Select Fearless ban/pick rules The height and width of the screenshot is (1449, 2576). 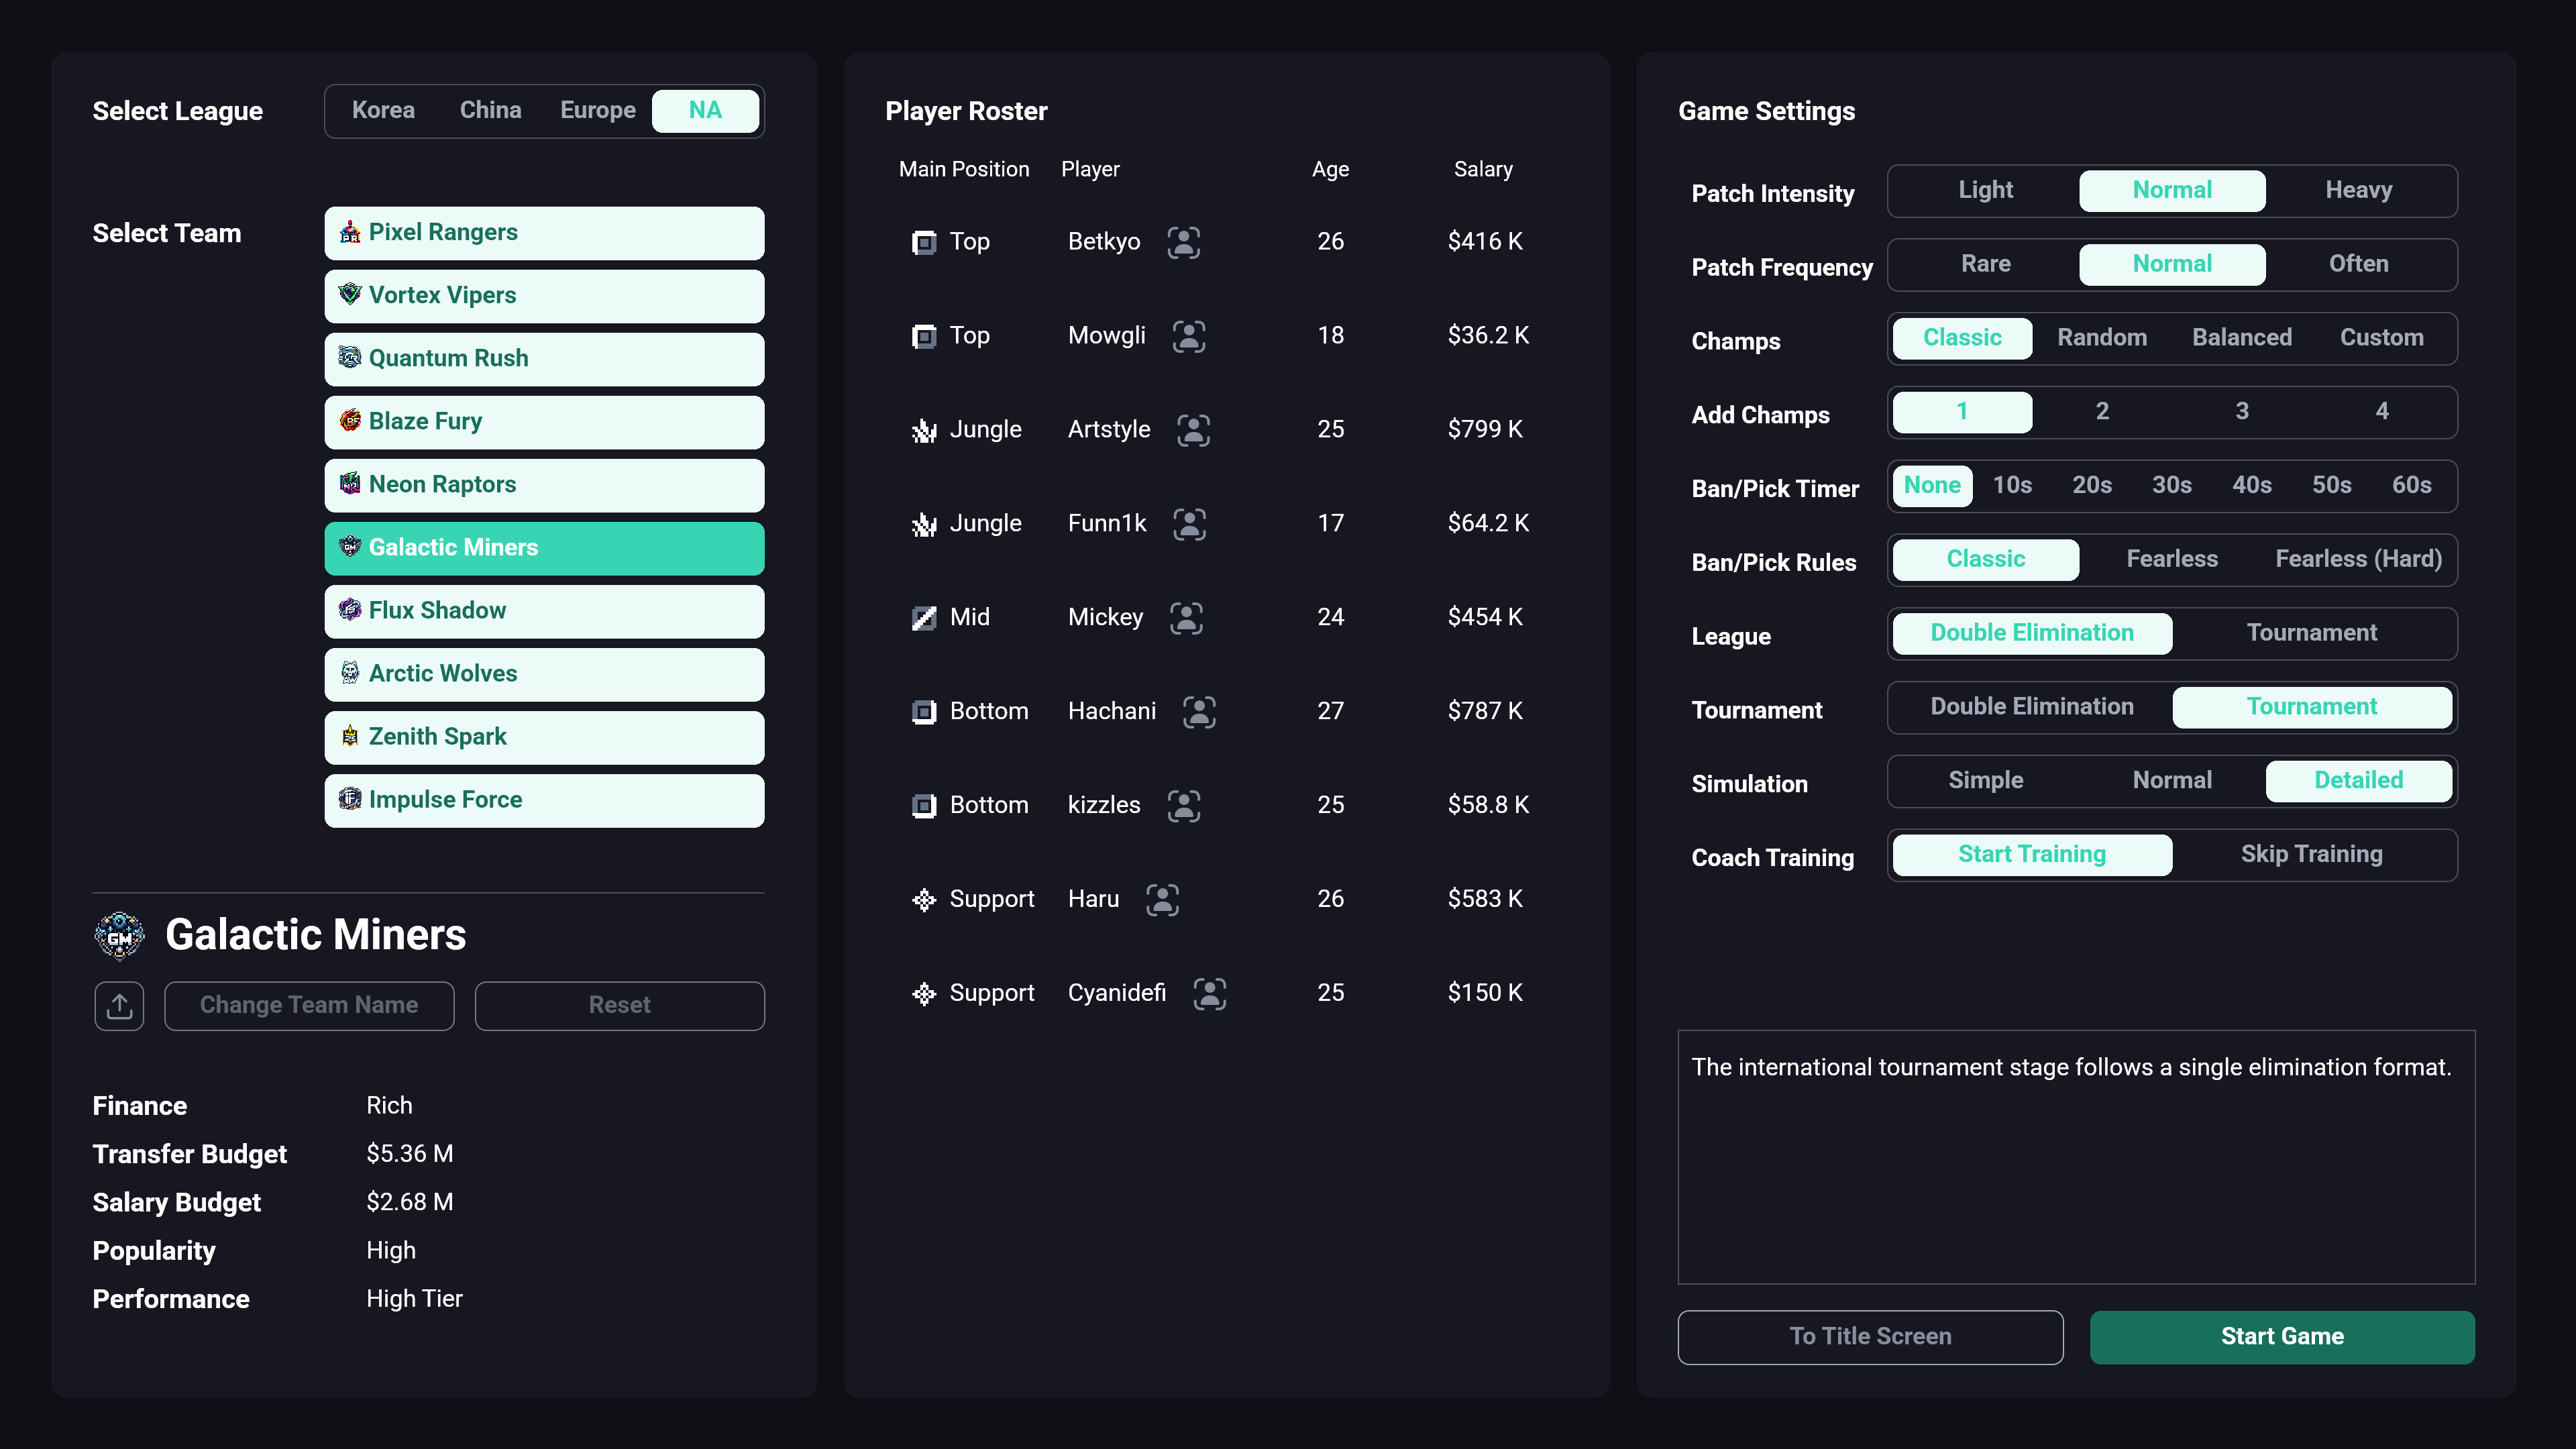click(2172, 560)
